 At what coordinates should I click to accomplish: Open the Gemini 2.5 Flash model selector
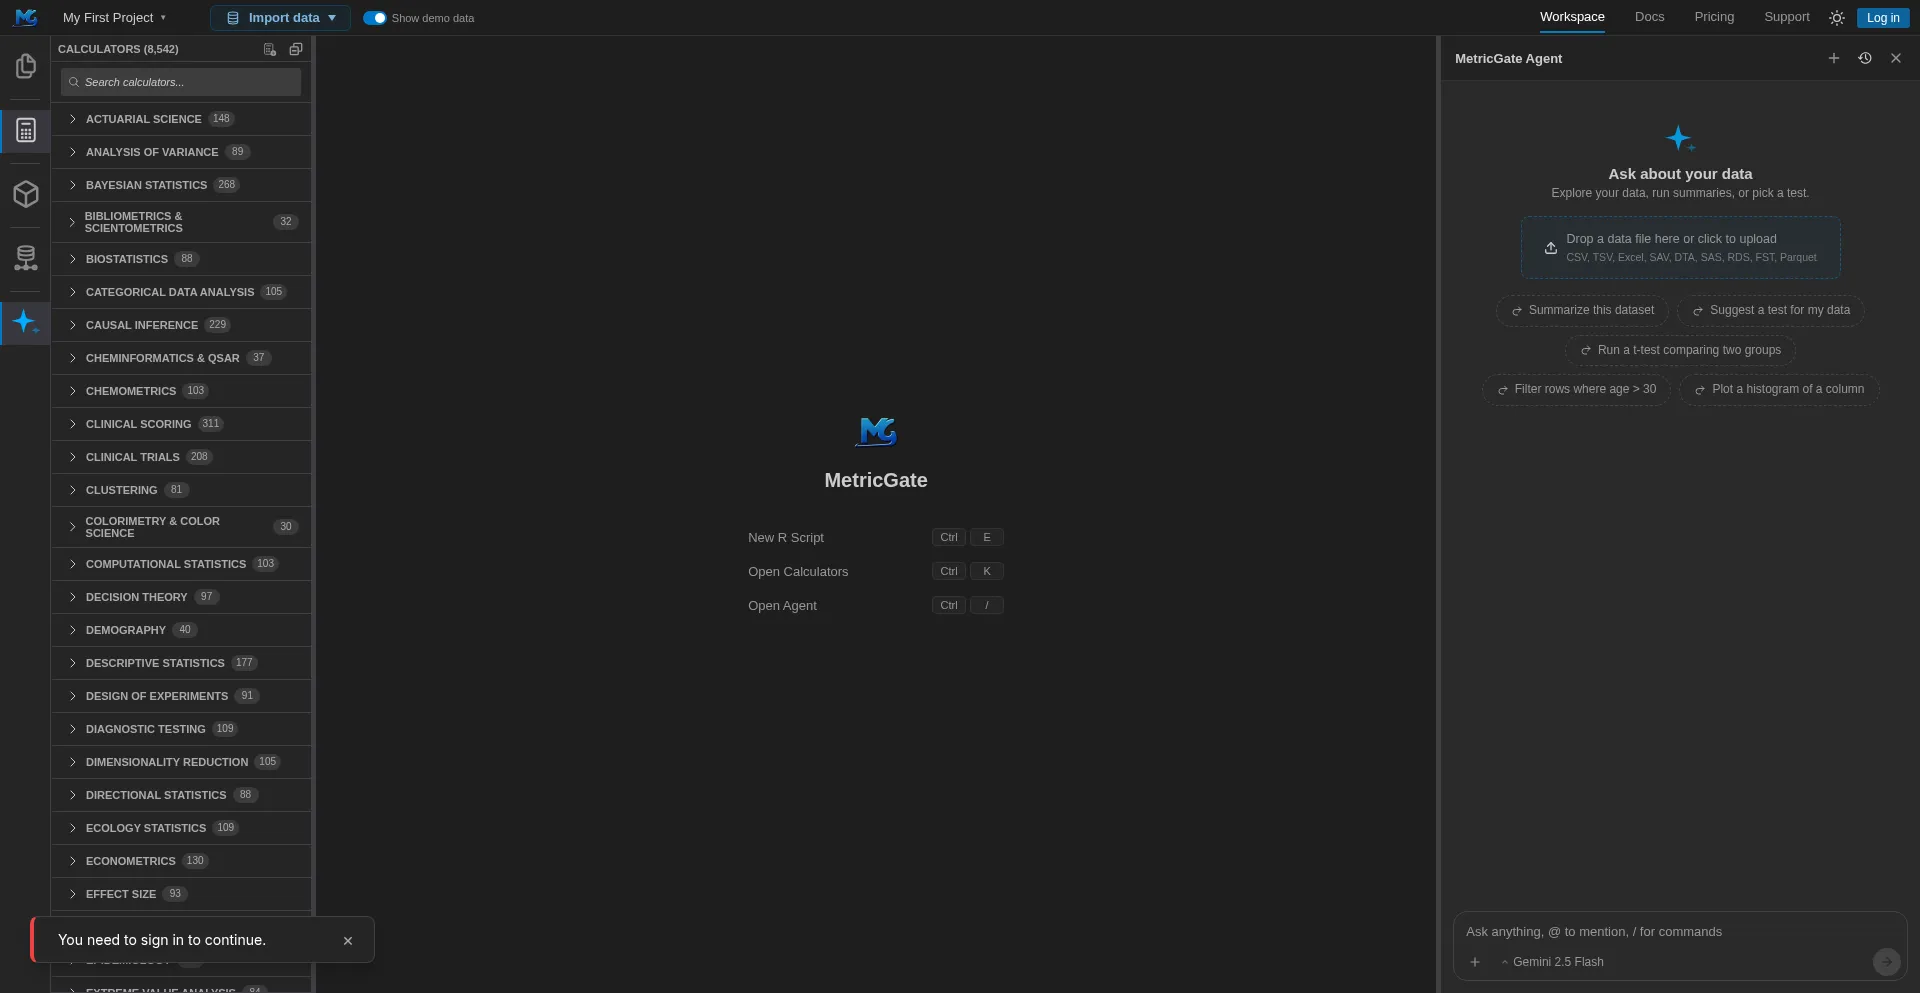(1552, 962)
